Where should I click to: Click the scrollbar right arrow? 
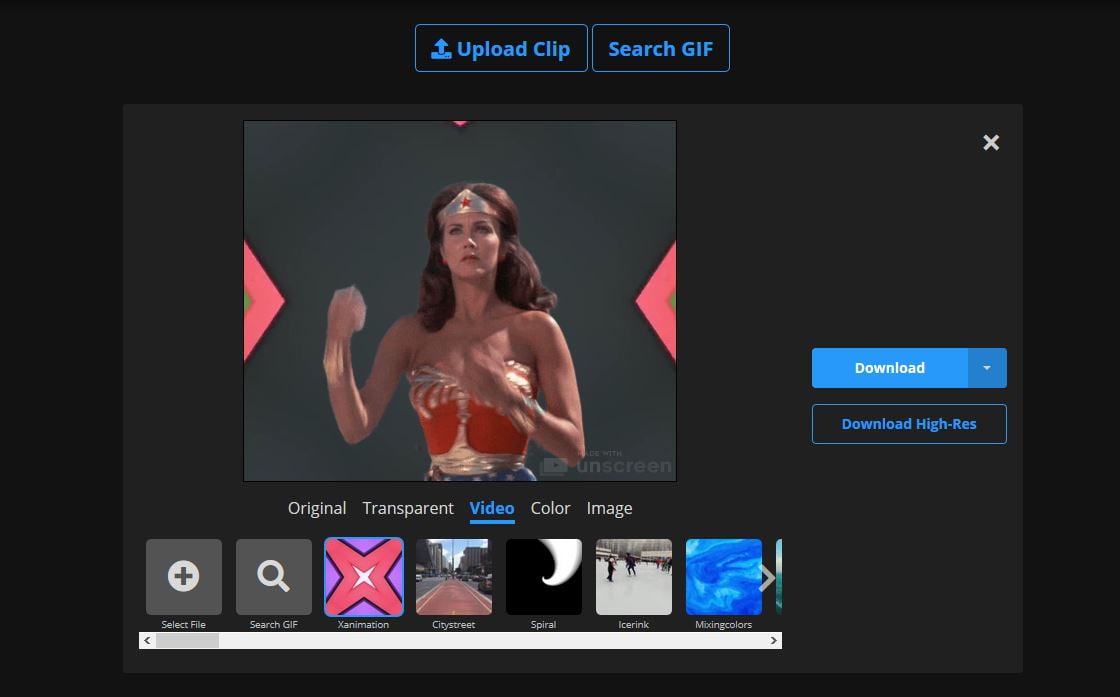pos(774,641)
